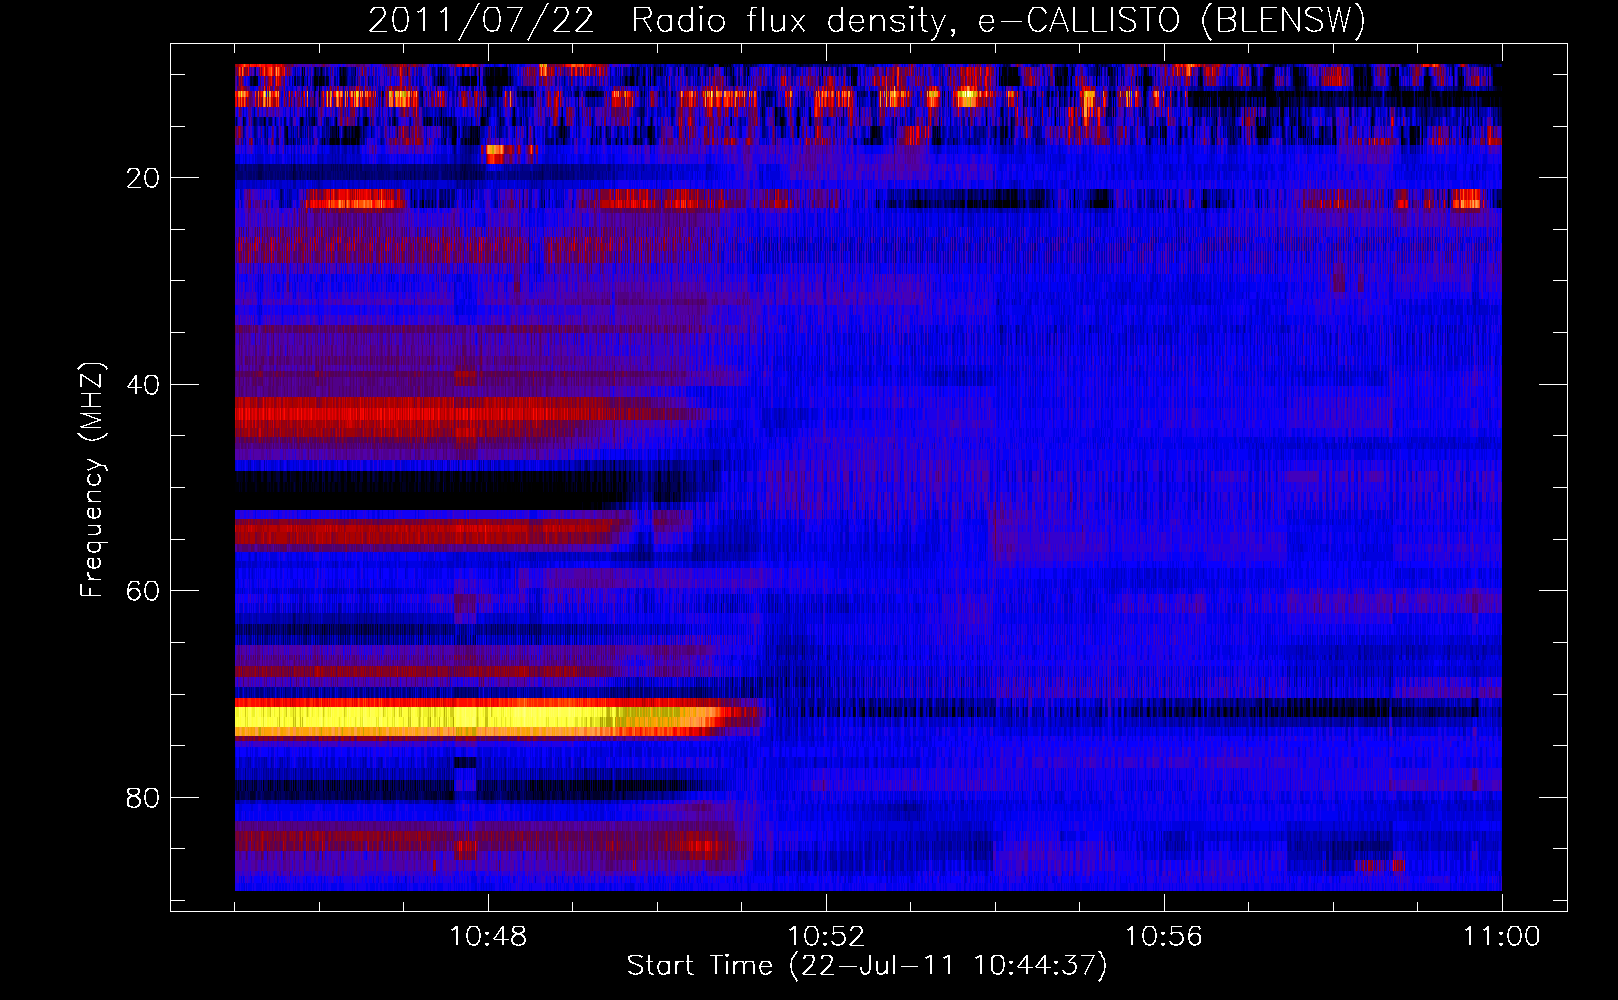Click the 60 frequency tick label

click(144, 591)
